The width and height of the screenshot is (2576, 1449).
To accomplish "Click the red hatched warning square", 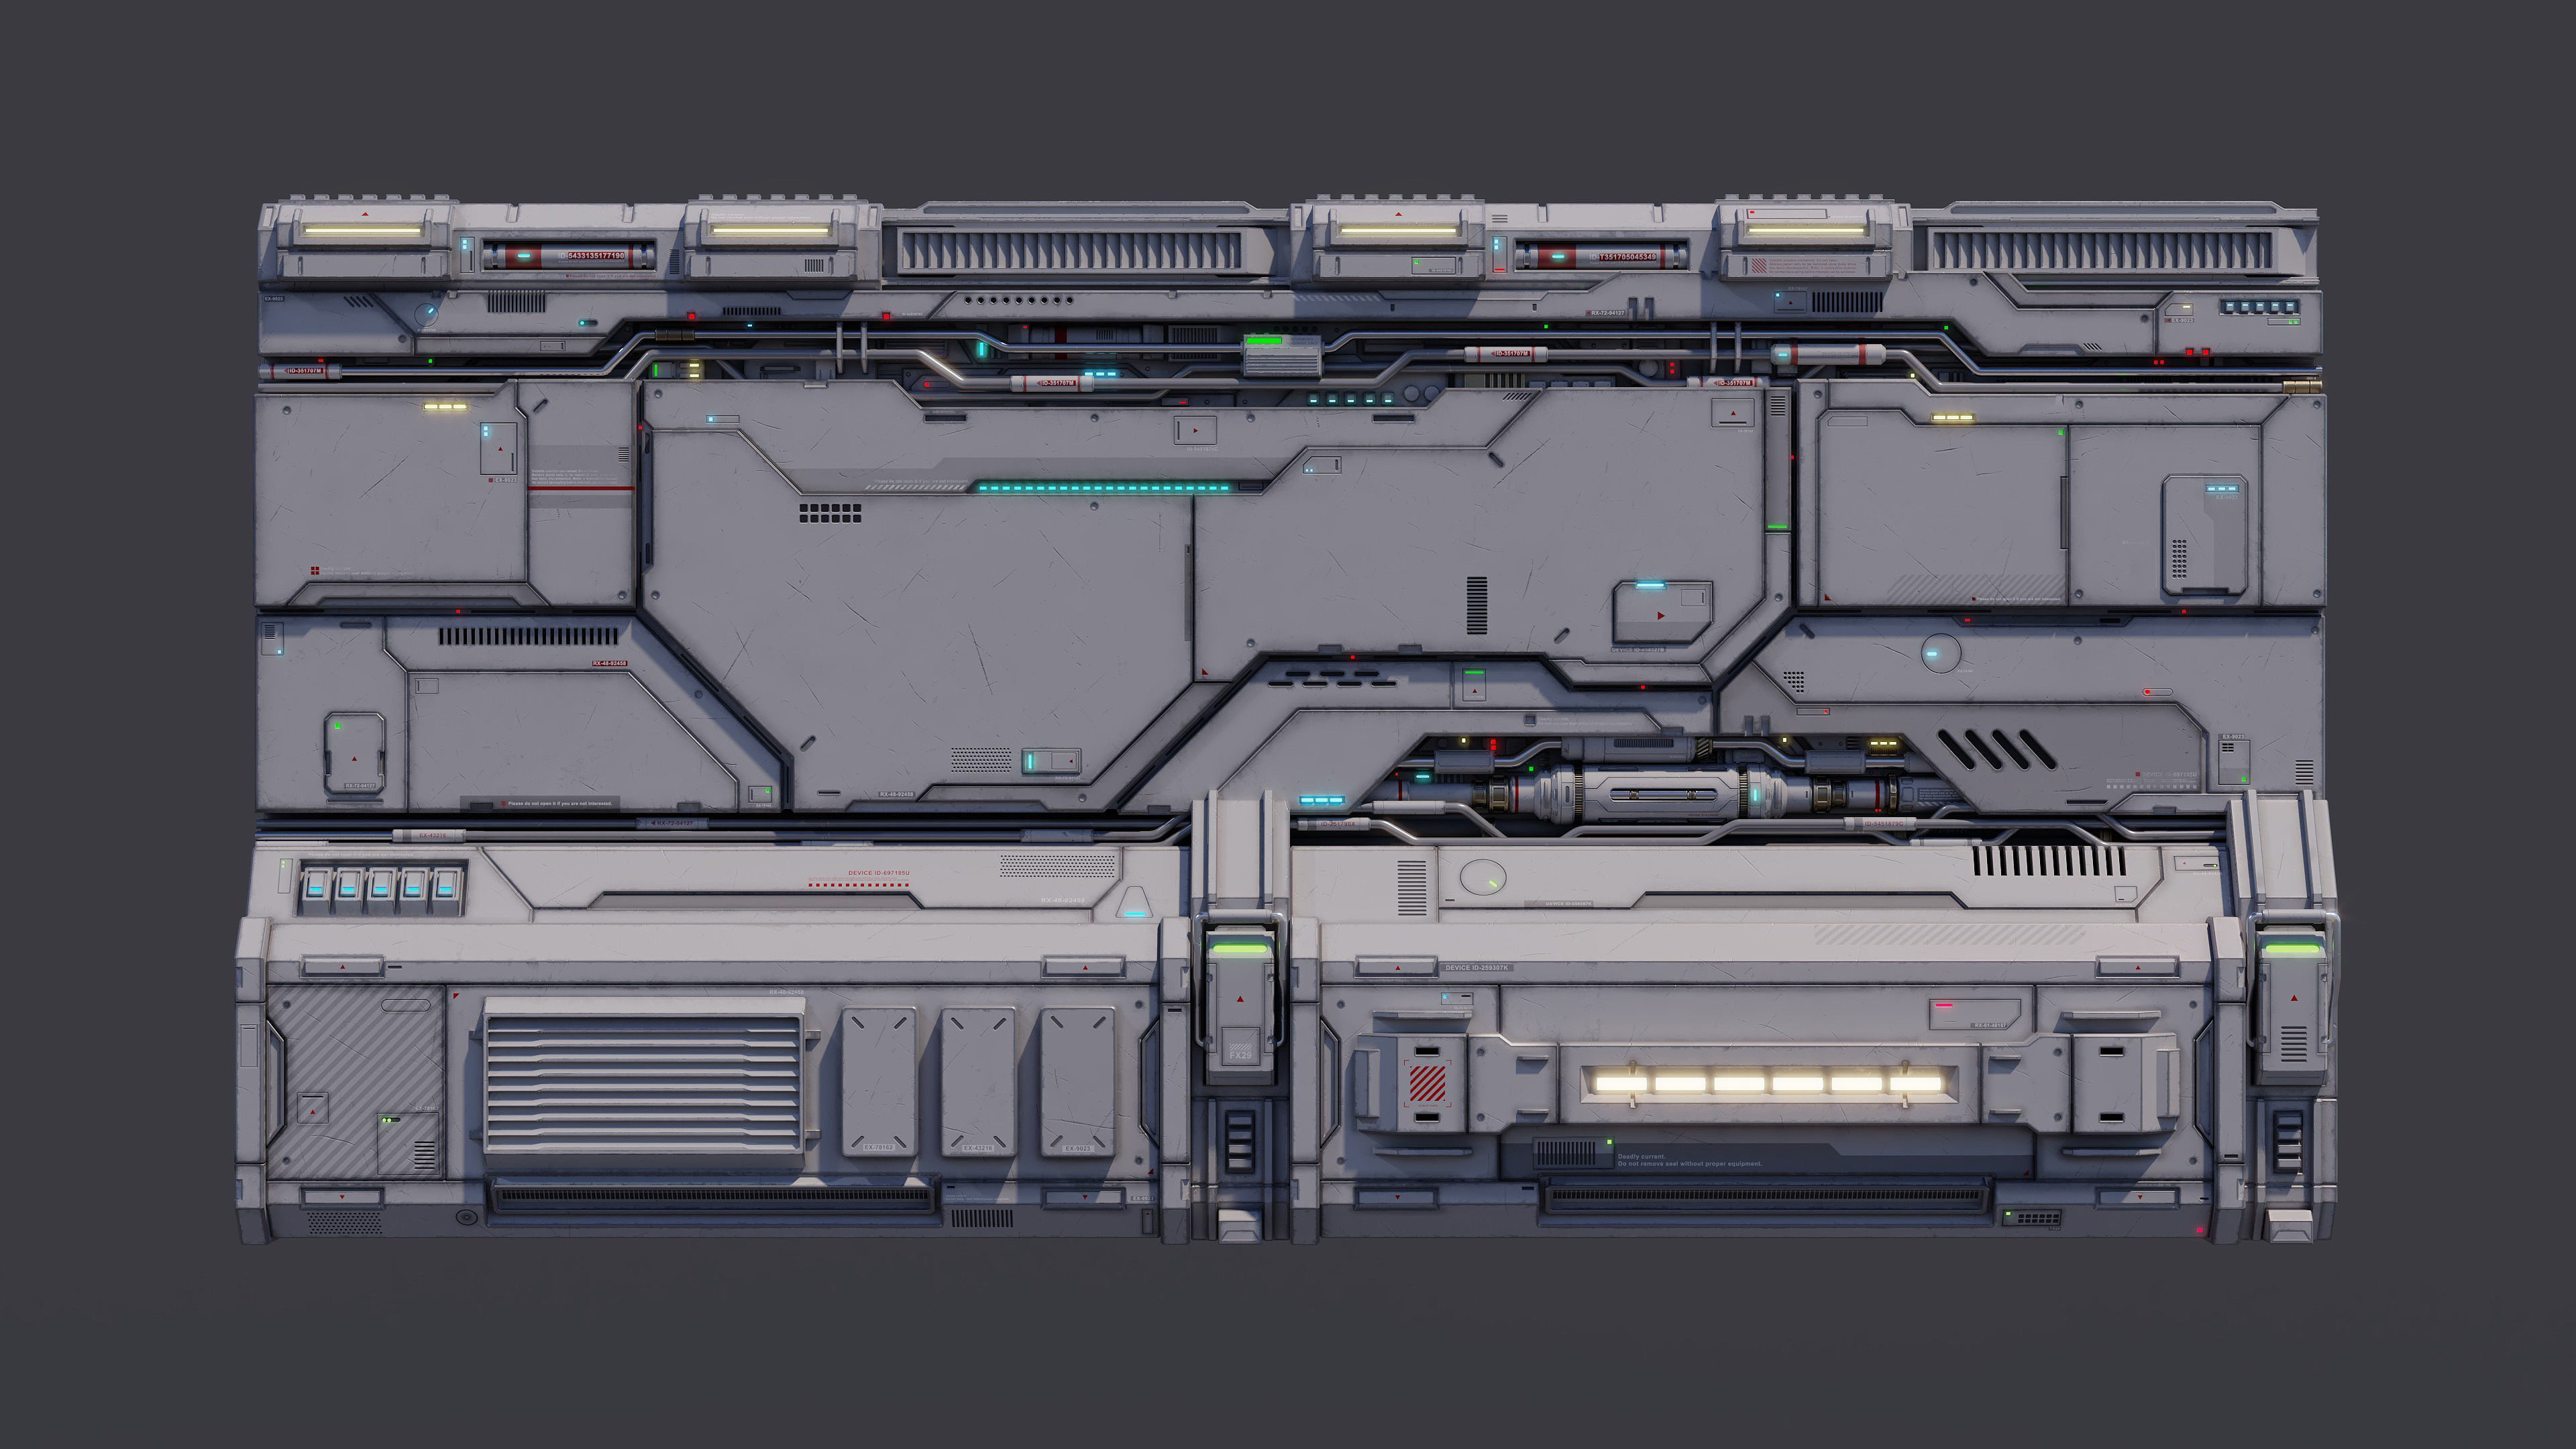I will pos(1427,1082).
